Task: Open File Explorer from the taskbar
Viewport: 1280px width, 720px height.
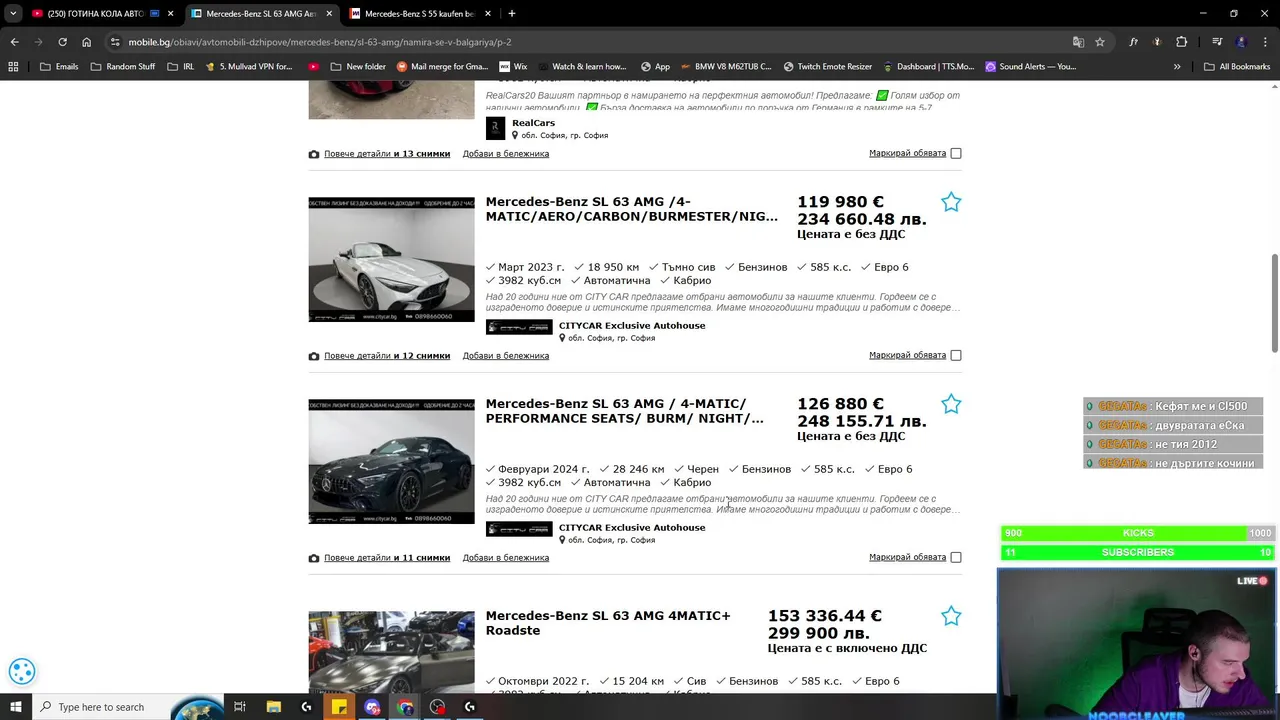Action: pos(274,707)
